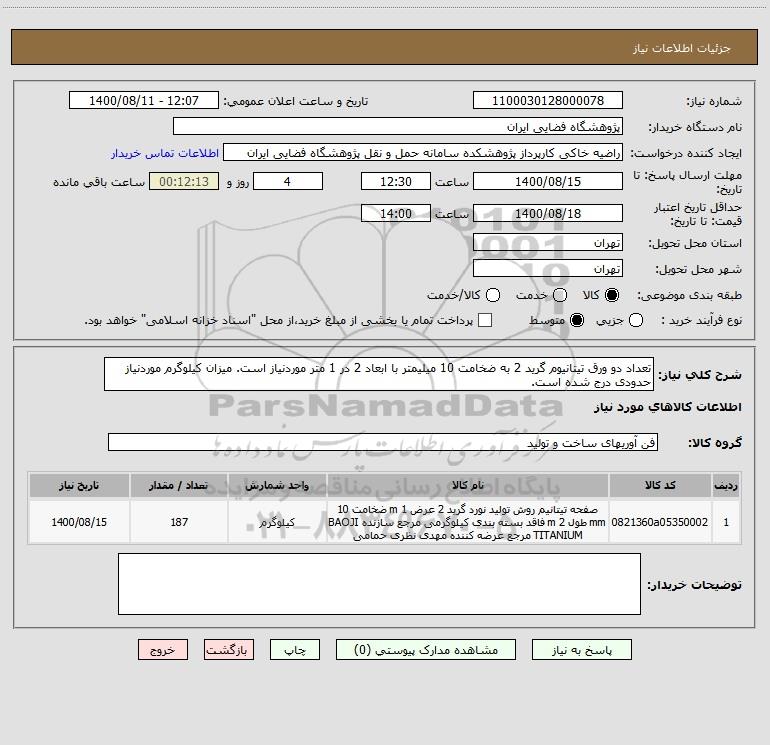
Task: Click the general need description text box
Action: click(379, 374)
